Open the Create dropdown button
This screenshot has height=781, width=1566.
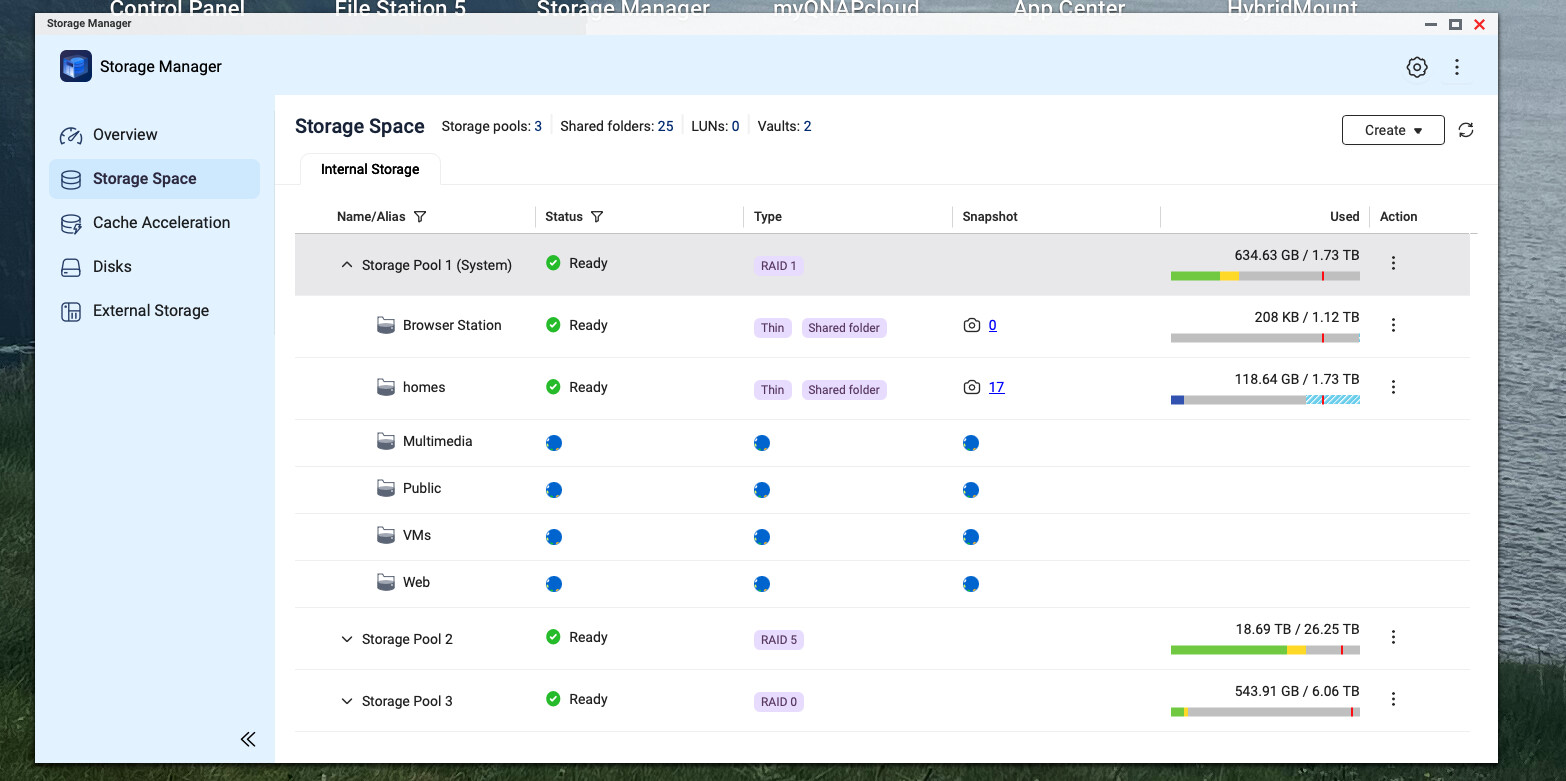(x=1392, y=130)
